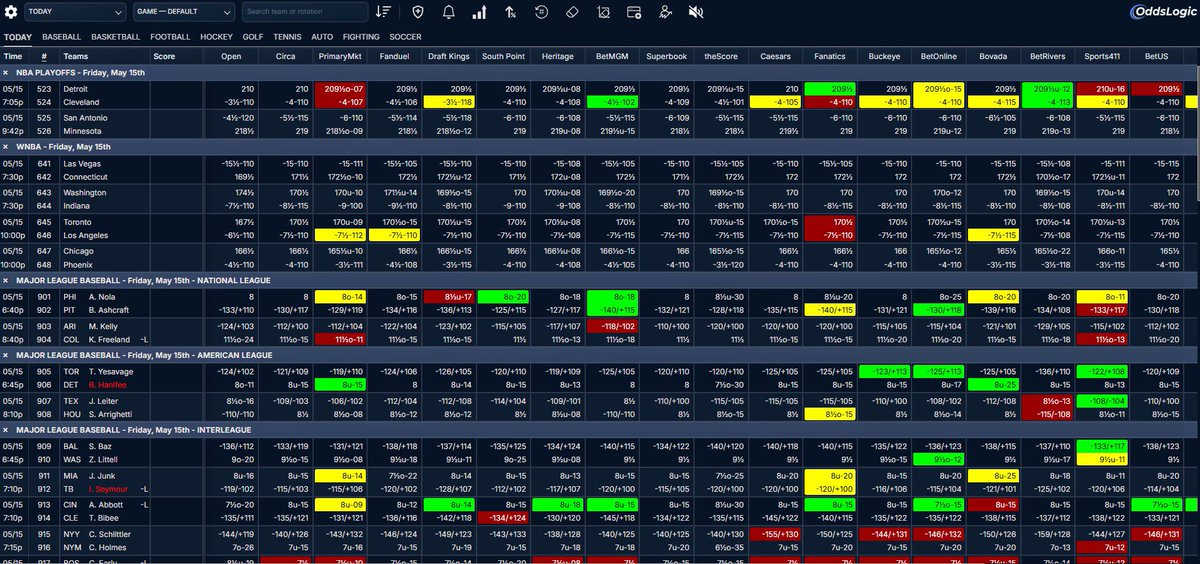This screenshot has width=1200, height=564.
Task: Click the BetMGM column header
Action: pyautogui.click(x=612, y=57)
